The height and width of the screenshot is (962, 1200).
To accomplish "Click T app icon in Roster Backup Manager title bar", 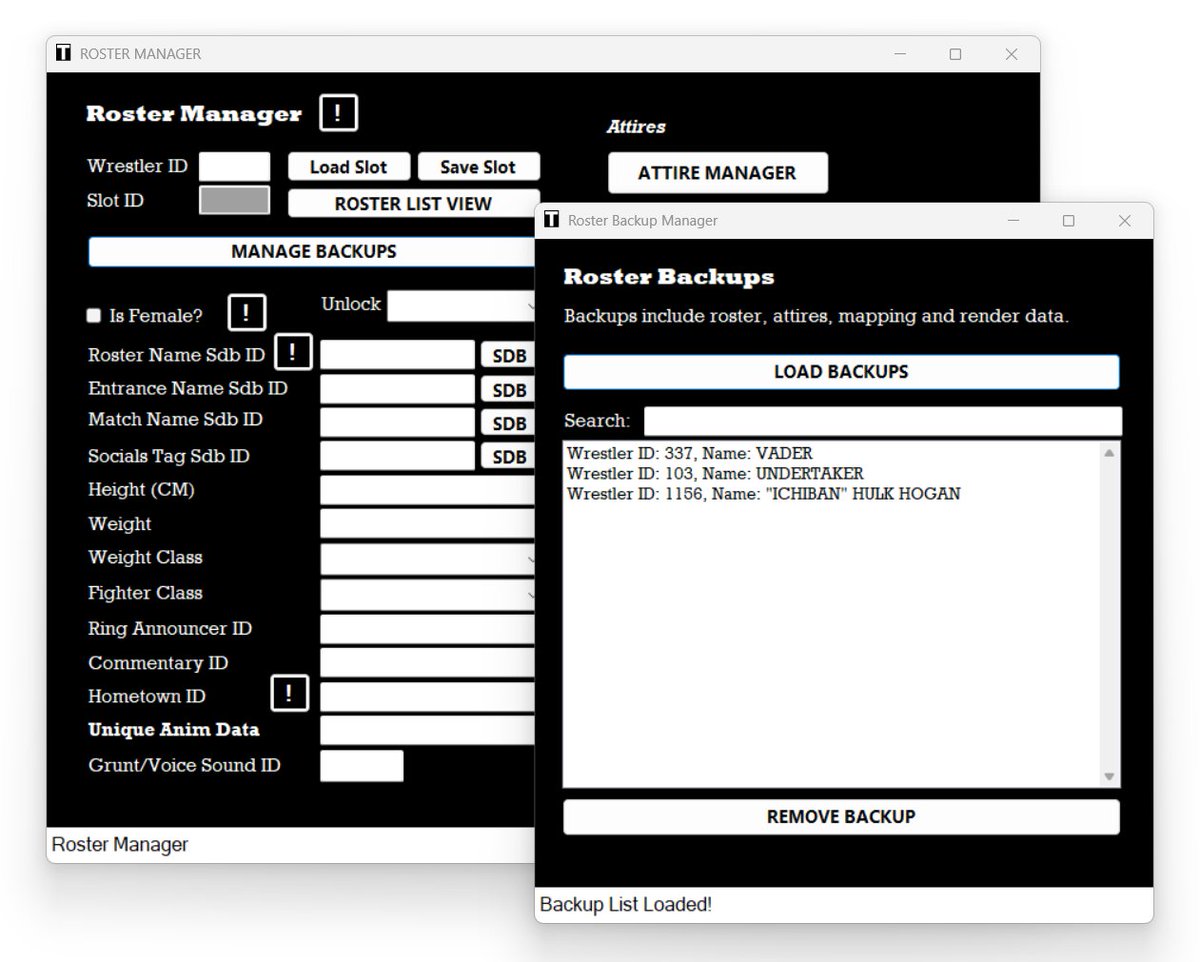I will tap(551, 220).
